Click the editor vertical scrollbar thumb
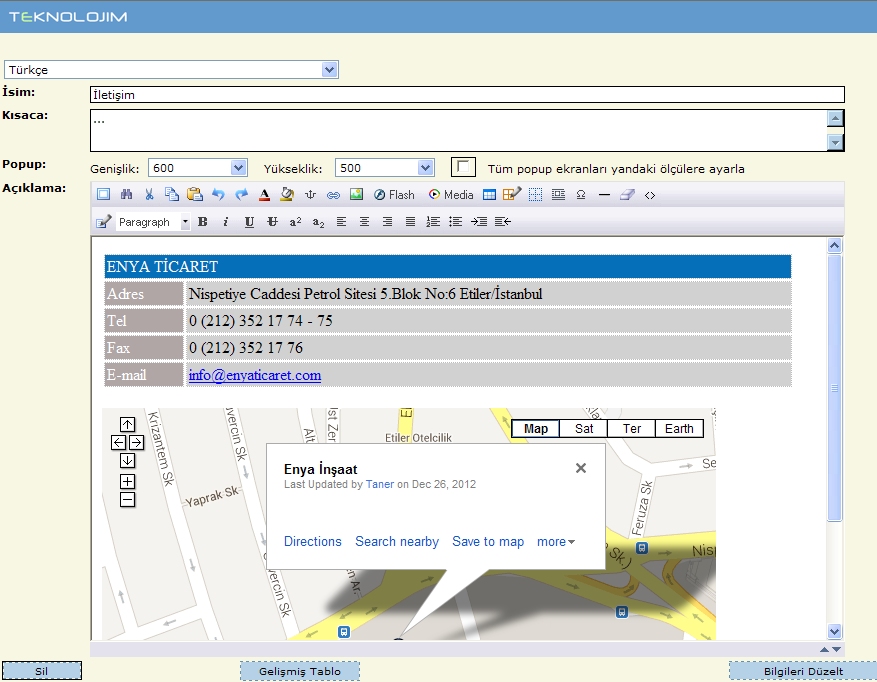The width and height of the screenshot is (877, 682). pyautogui.click(x=834, y=388)
